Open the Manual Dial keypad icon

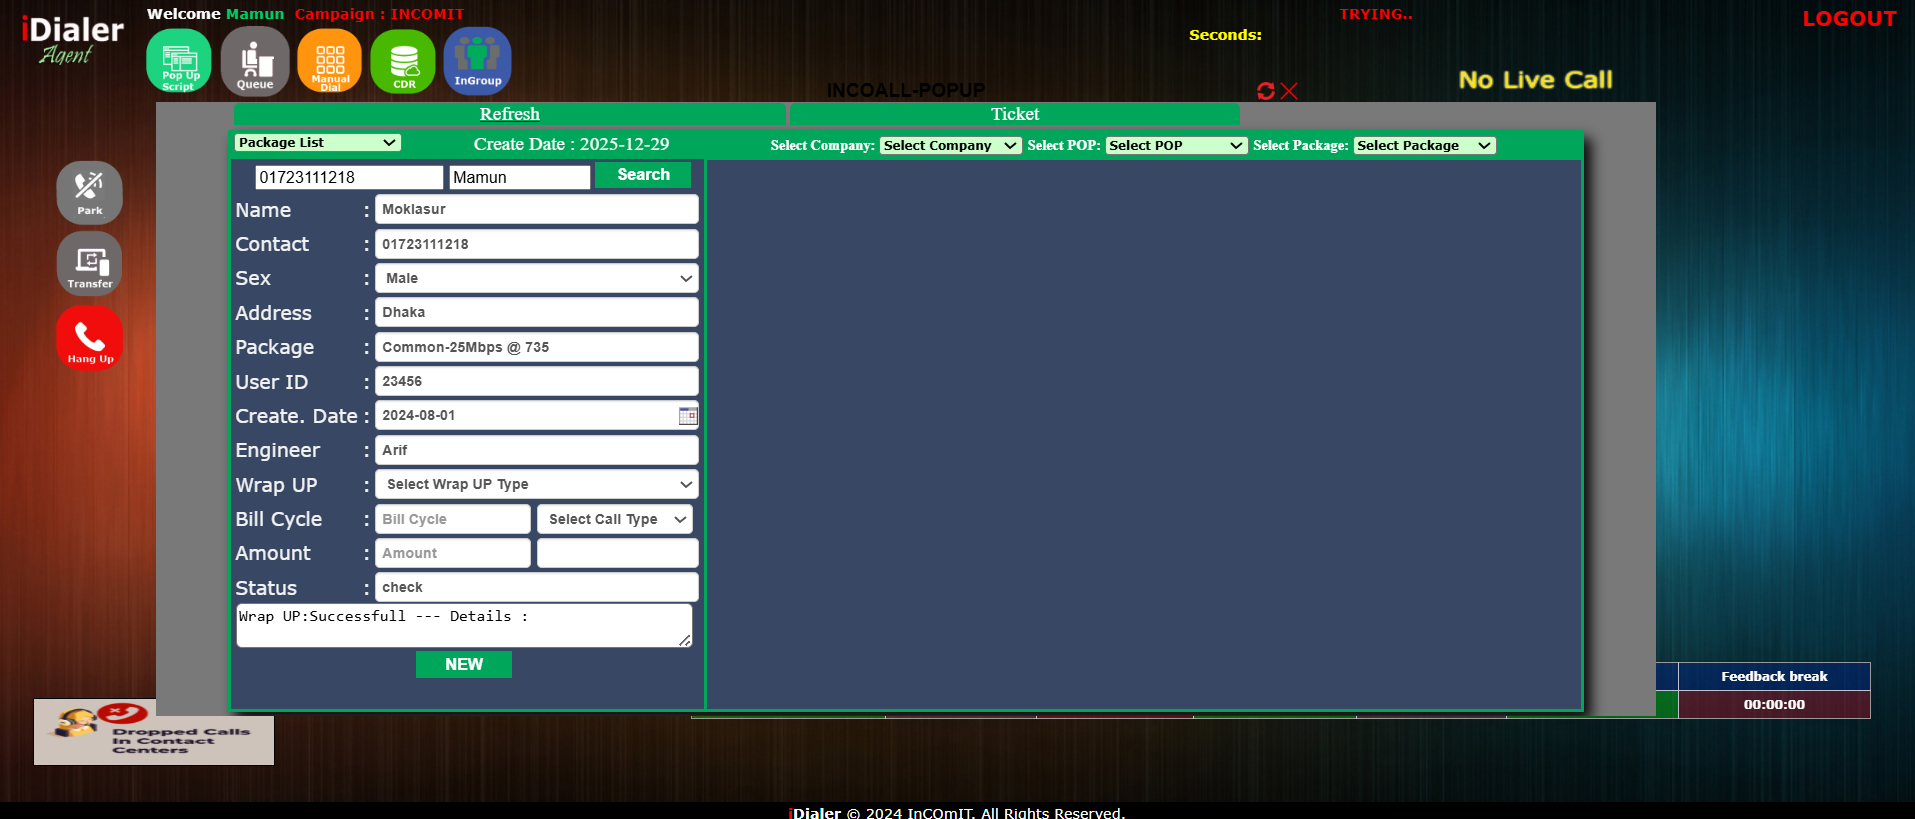click(330, 61)
